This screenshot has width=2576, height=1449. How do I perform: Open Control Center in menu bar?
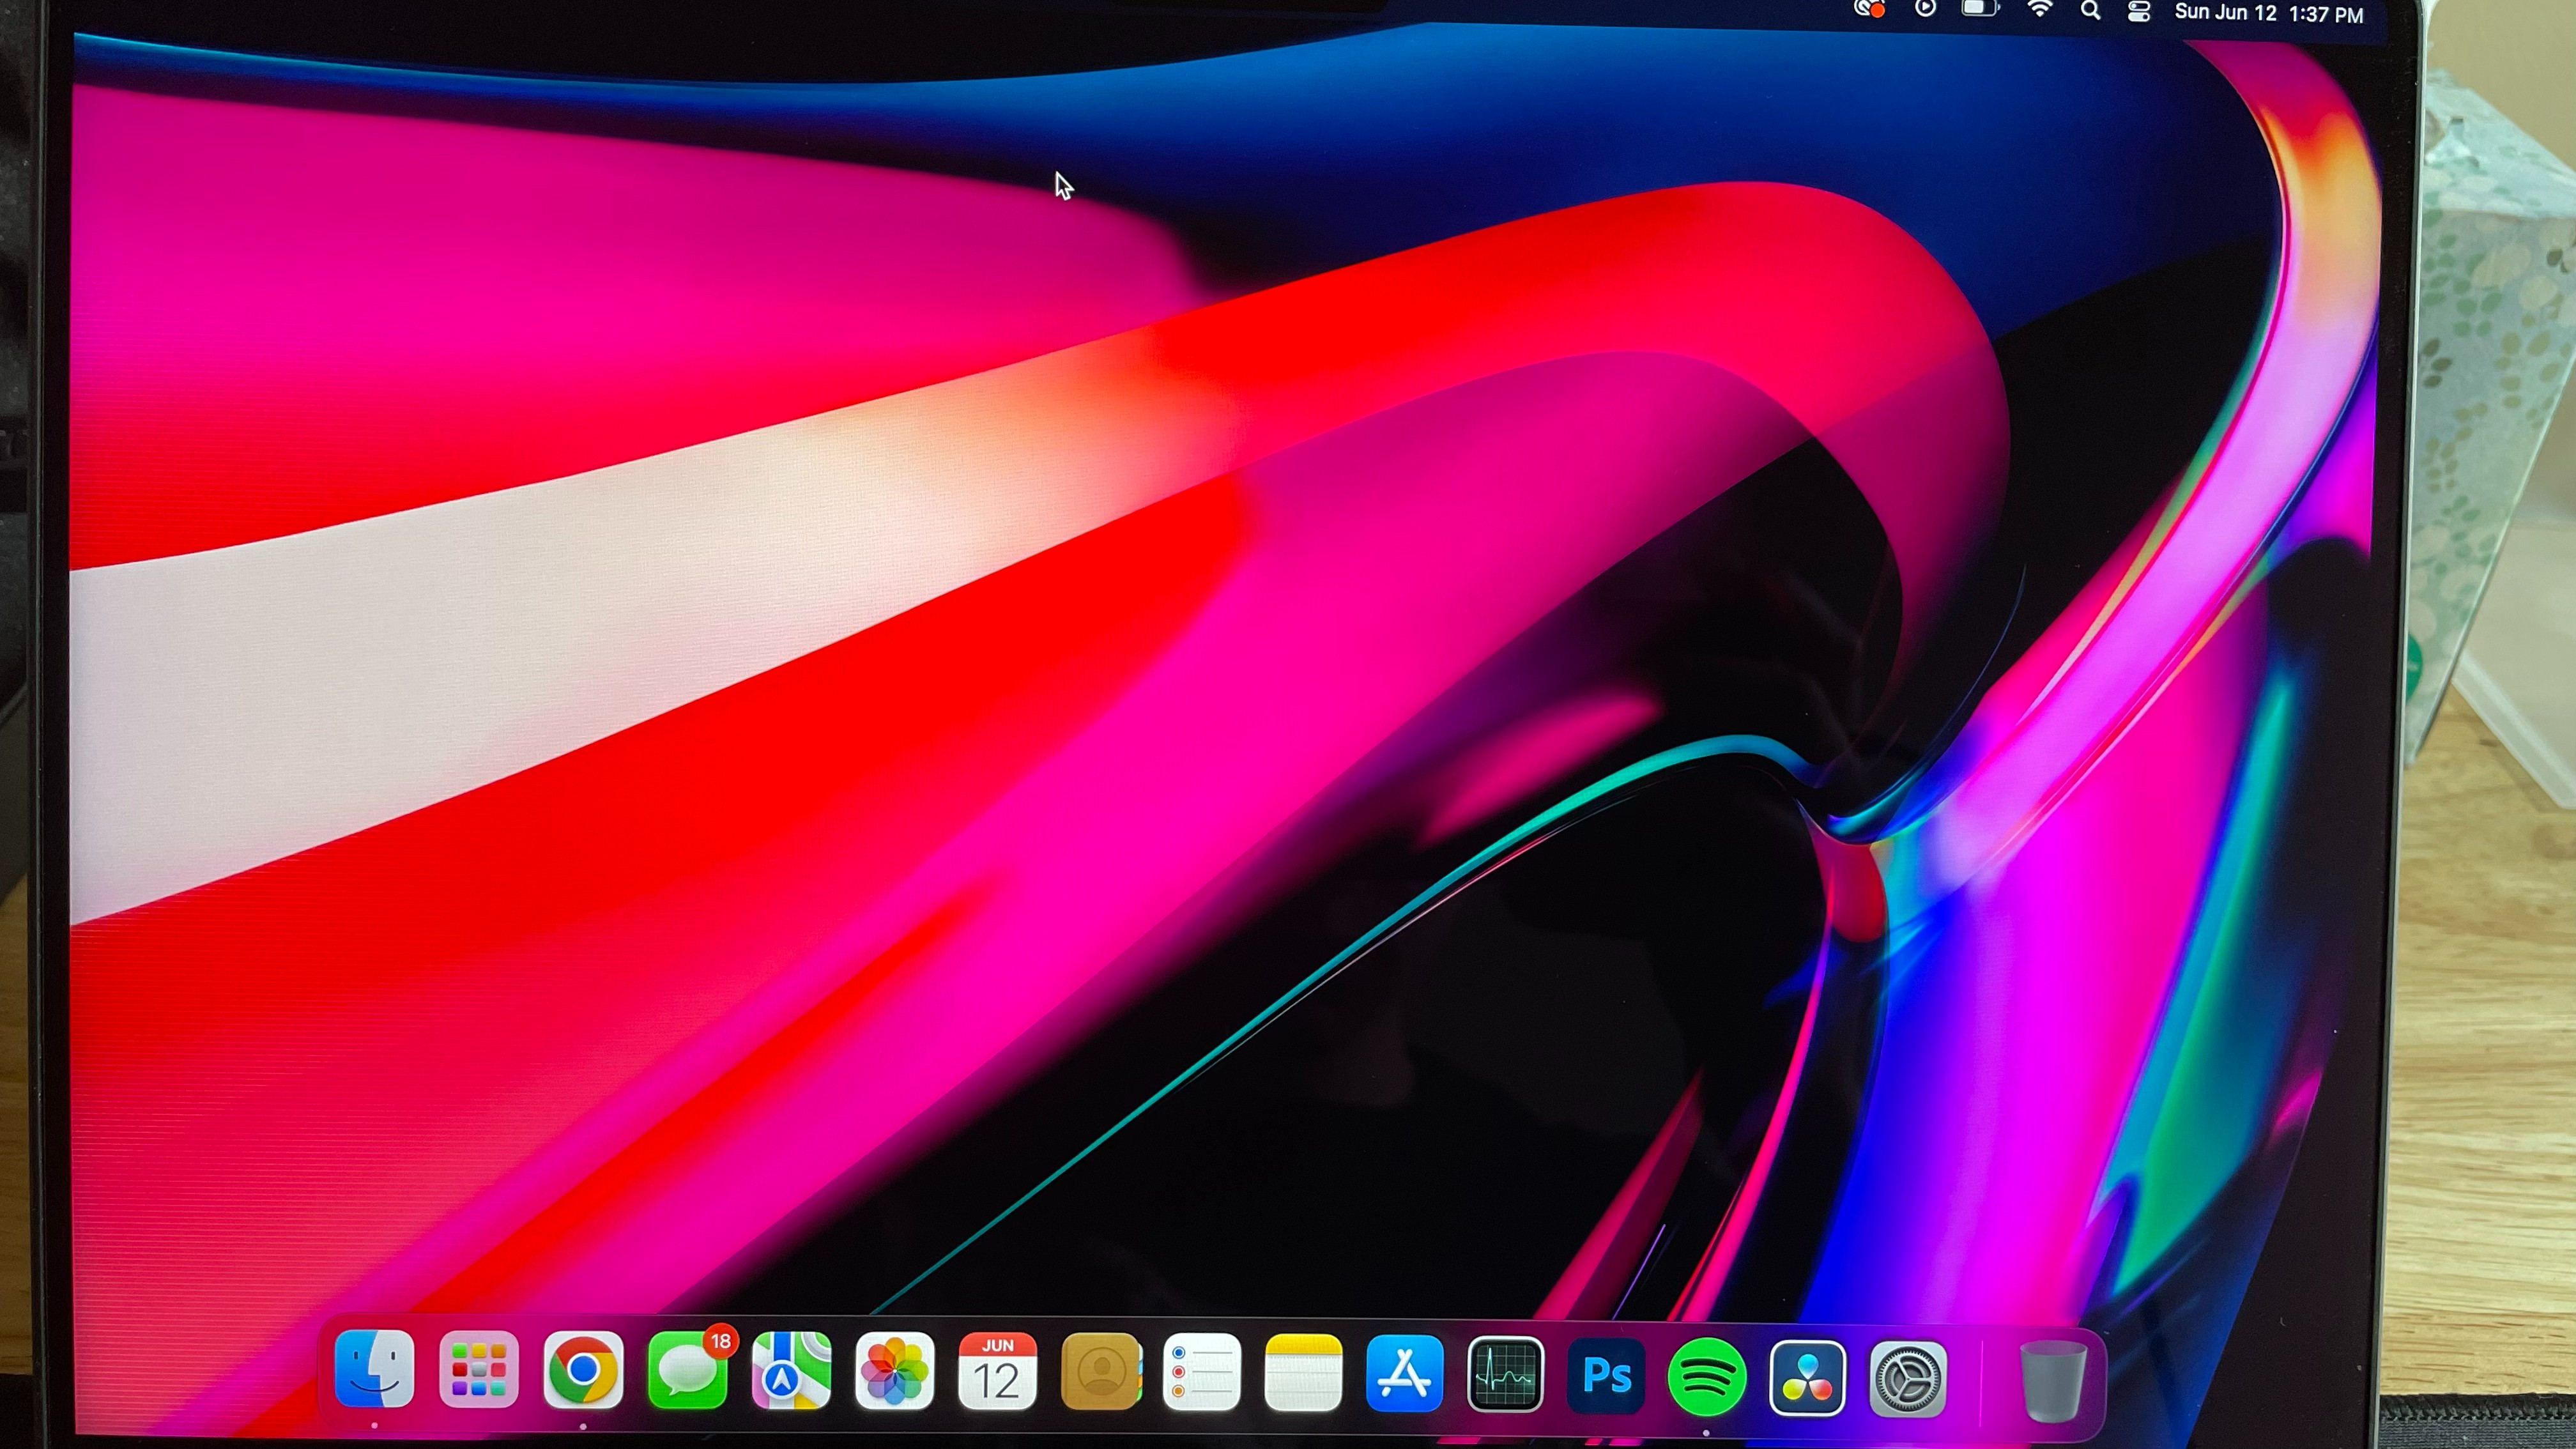coord(2139,12)
